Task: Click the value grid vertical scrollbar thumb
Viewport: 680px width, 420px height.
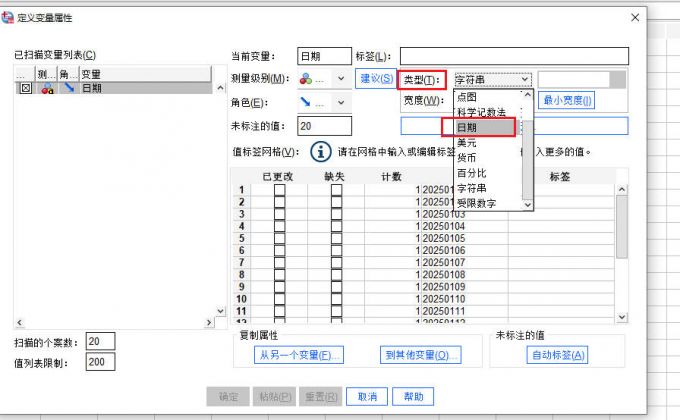Action: tap(622, 226)
